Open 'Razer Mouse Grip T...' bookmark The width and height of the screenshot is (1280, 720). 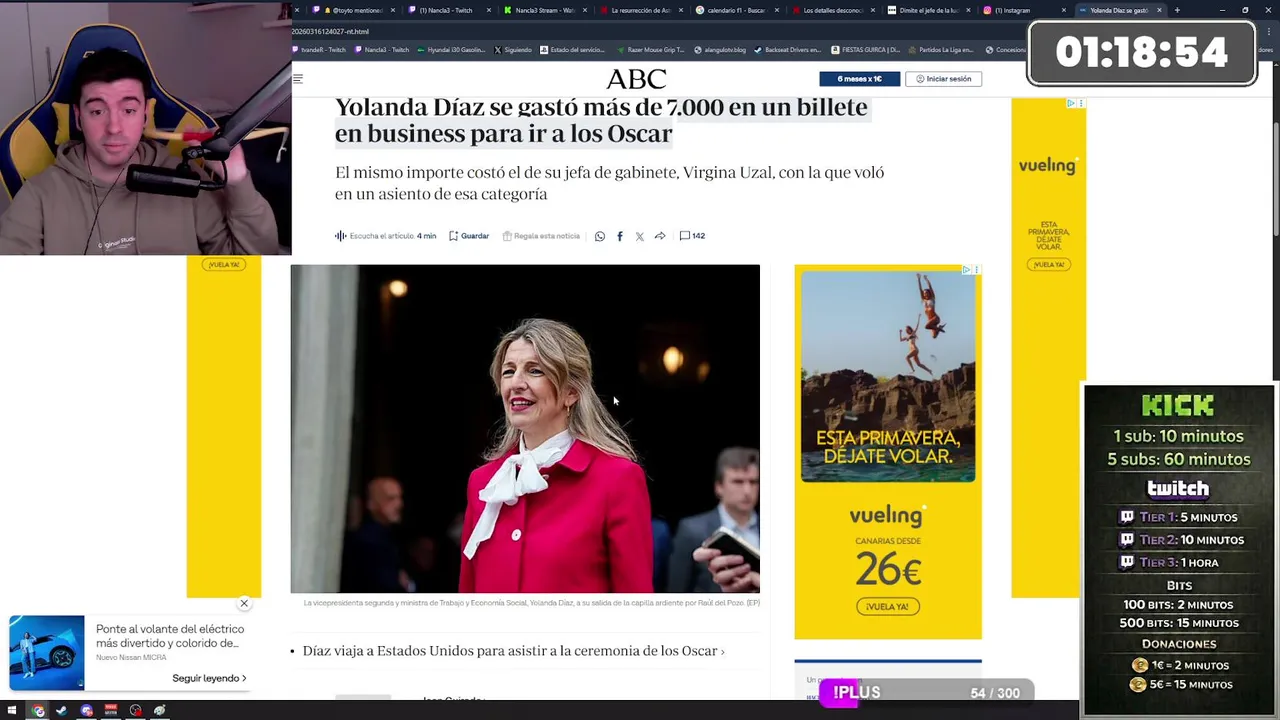(650, 50)
